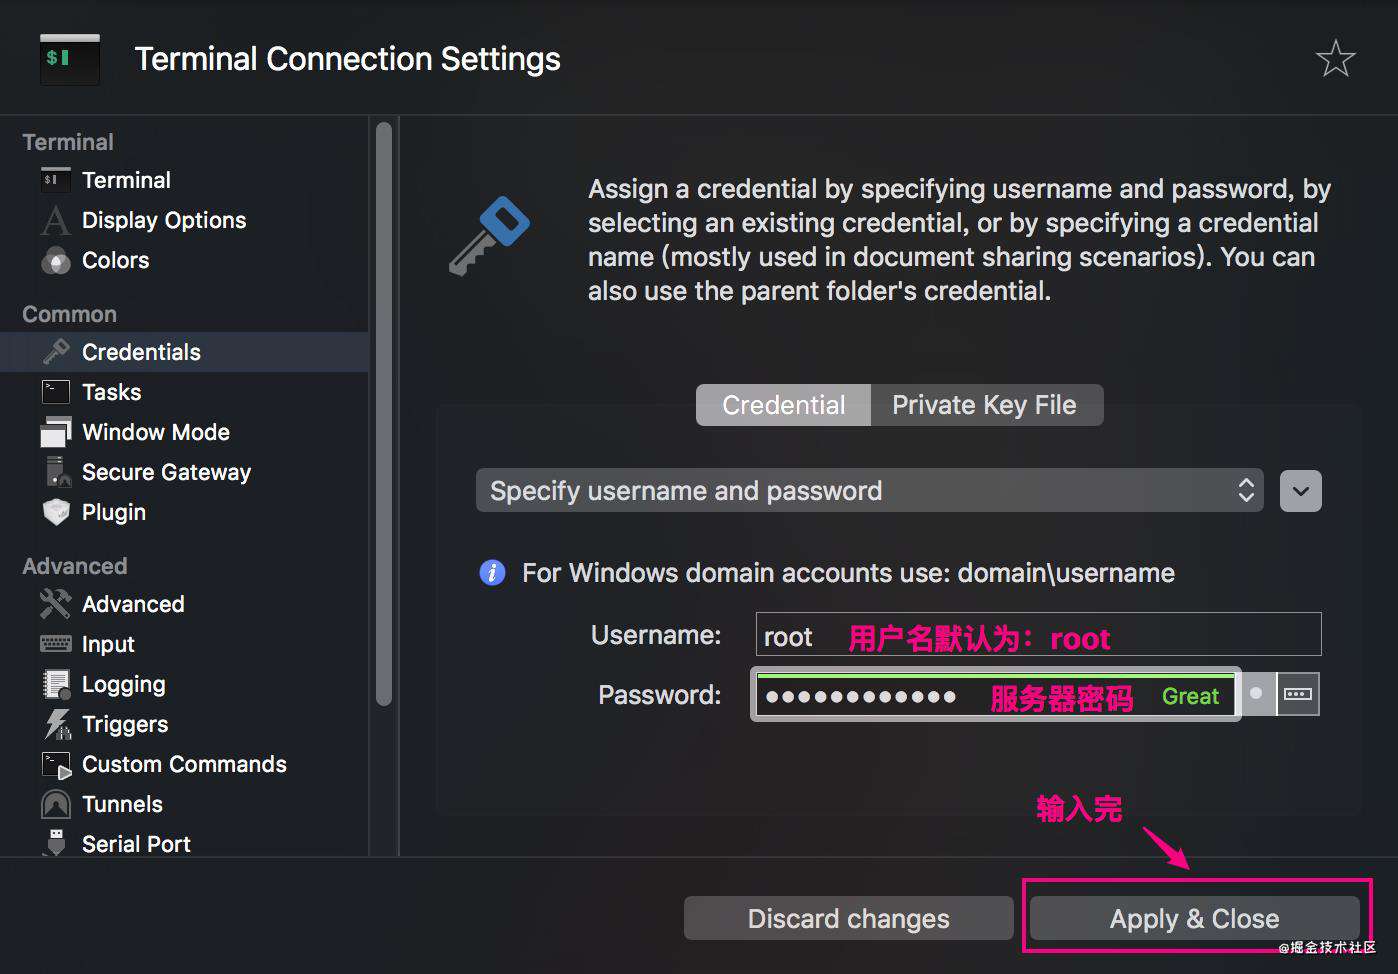Click the chevron button beside credential dropdown
This screenshot has height=974, width=1398.
[1301, 491]
